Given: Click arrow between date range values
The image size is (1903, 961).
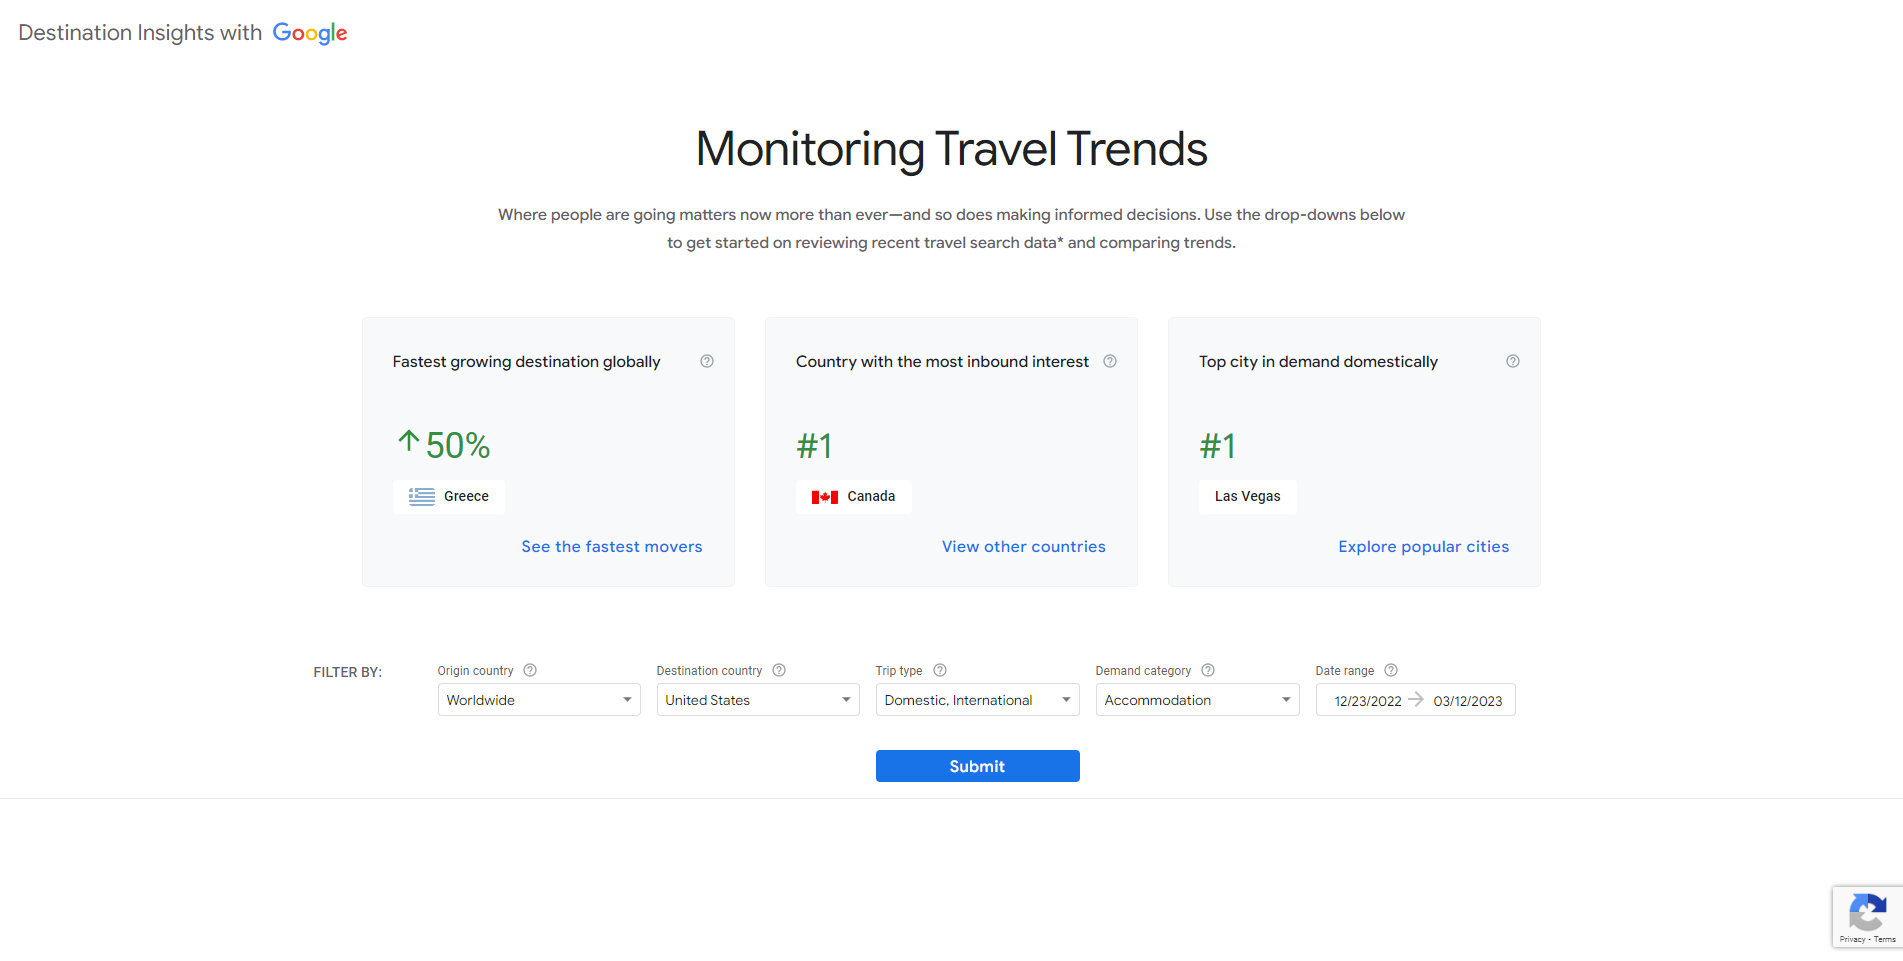Looking at the screenshot, I should coord(1416,699).
